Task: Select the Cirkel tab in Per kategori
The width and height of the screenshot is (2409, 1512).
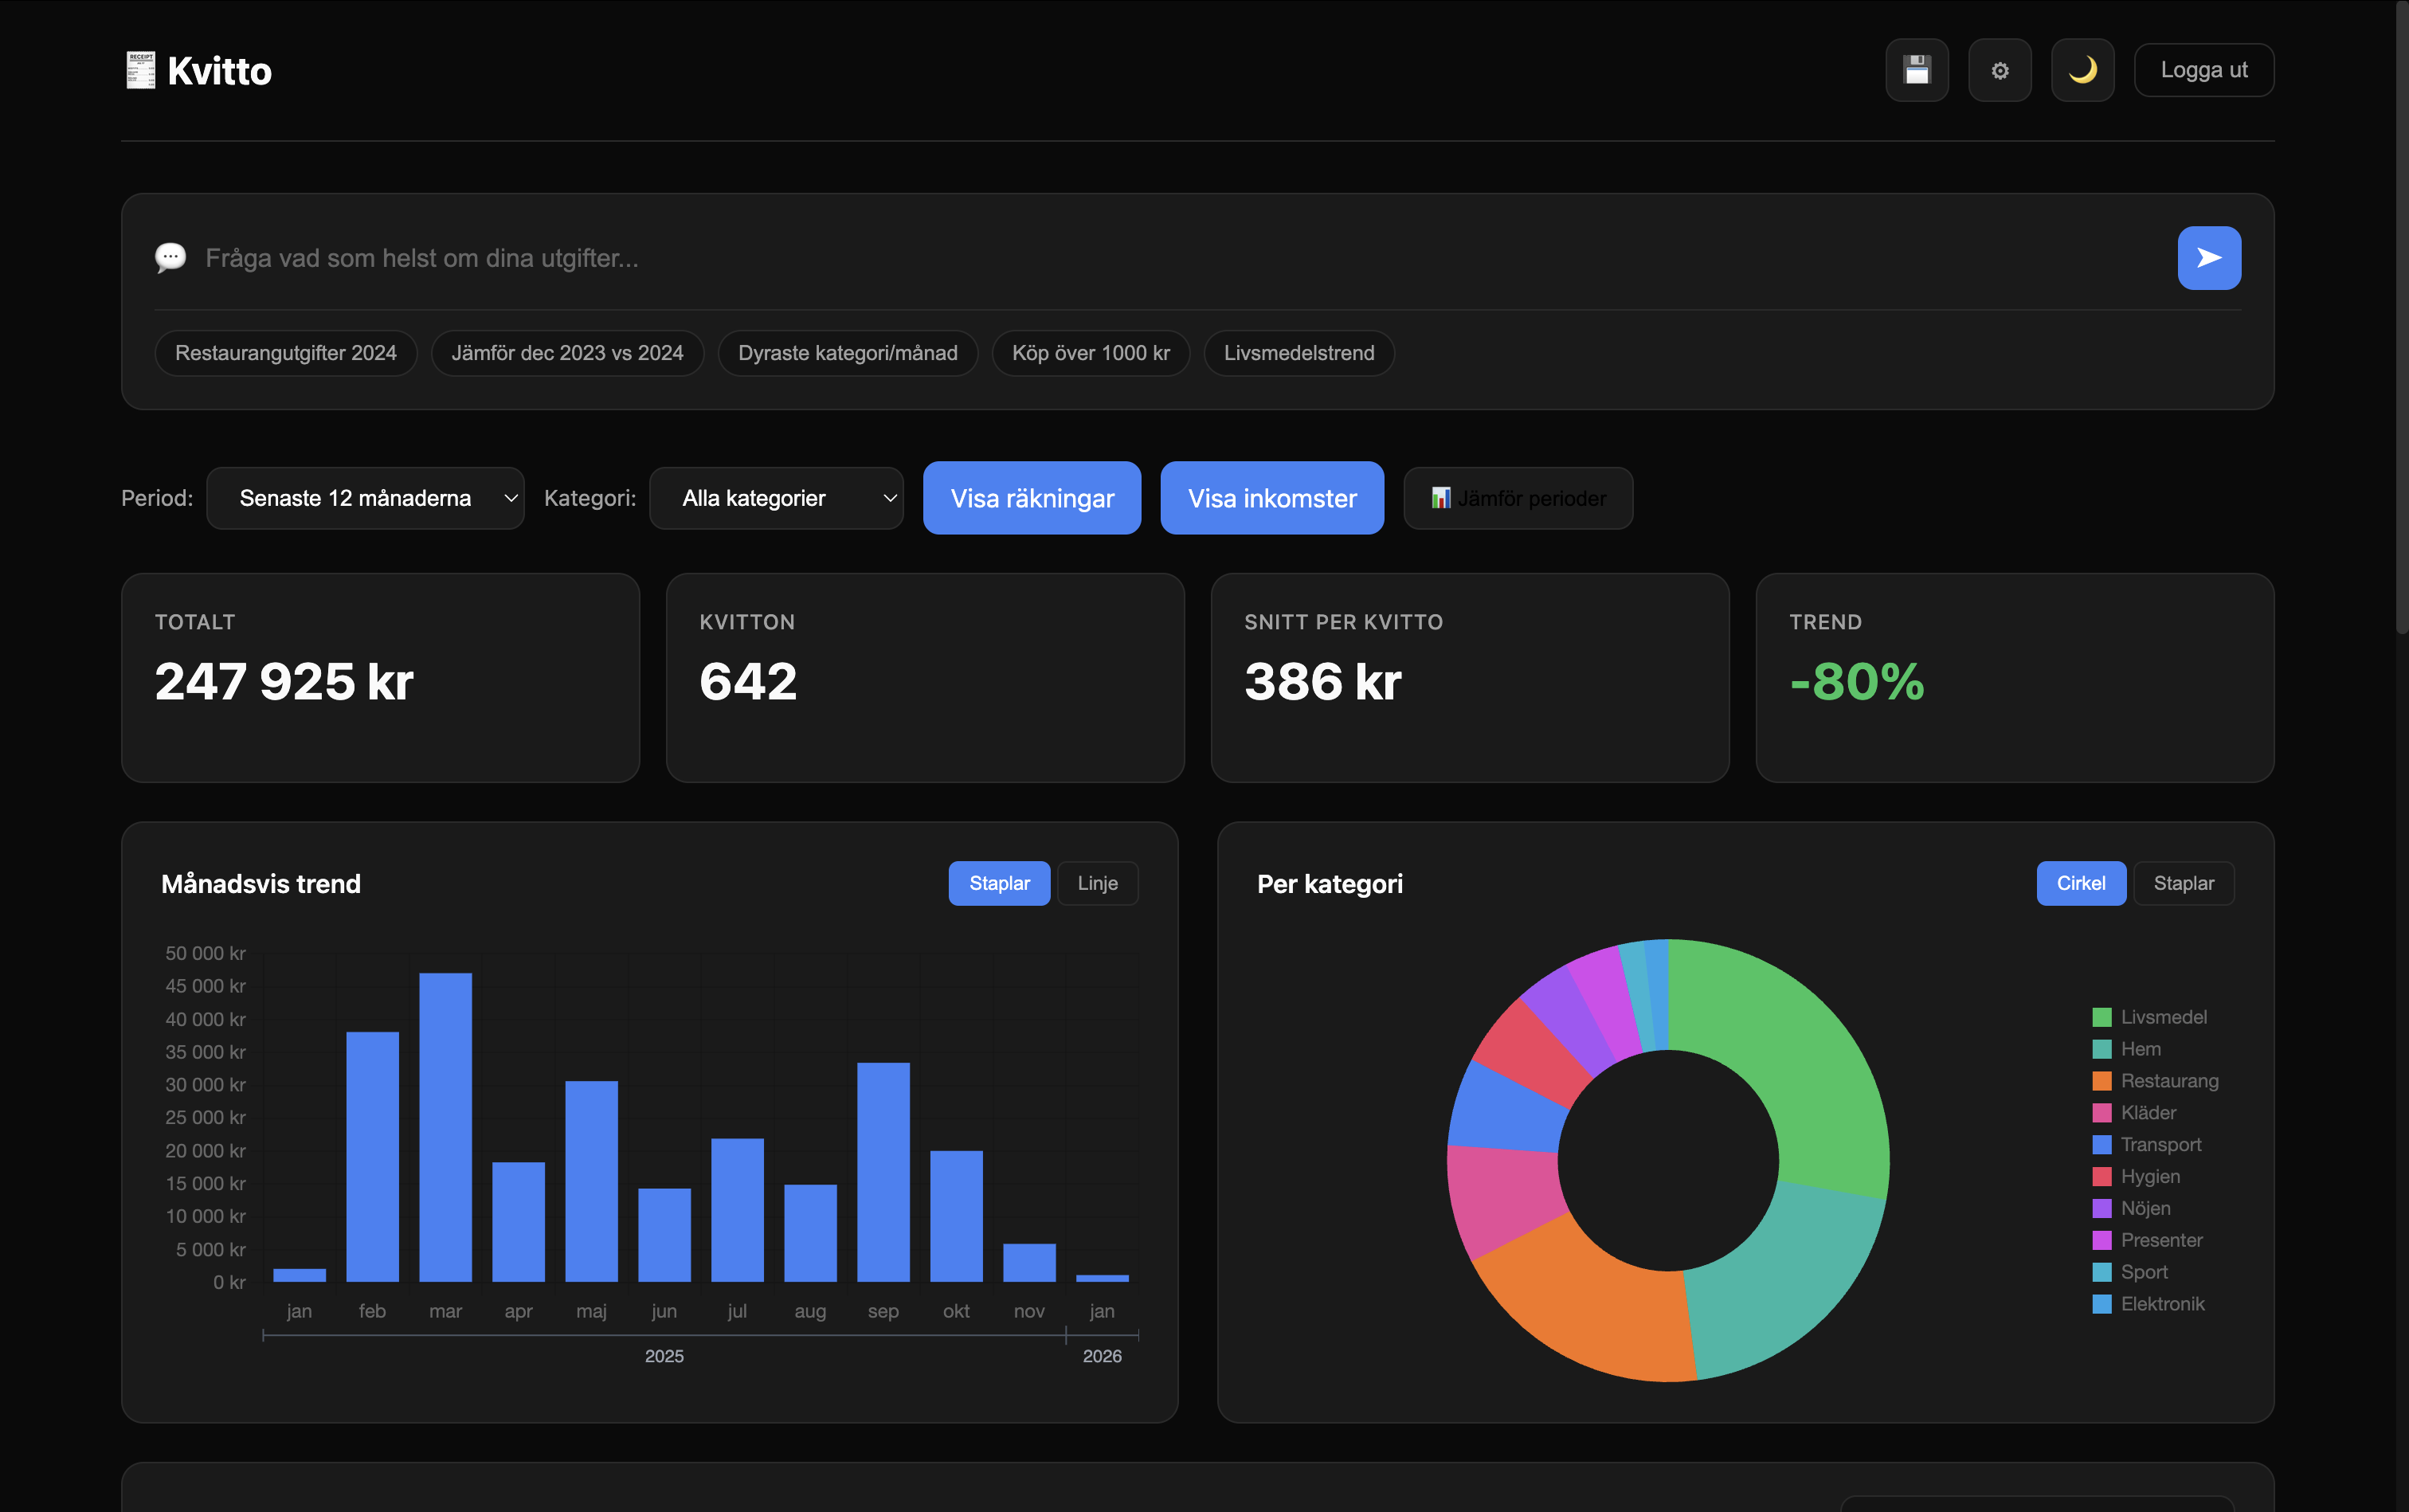Action: pos(2081,883)
